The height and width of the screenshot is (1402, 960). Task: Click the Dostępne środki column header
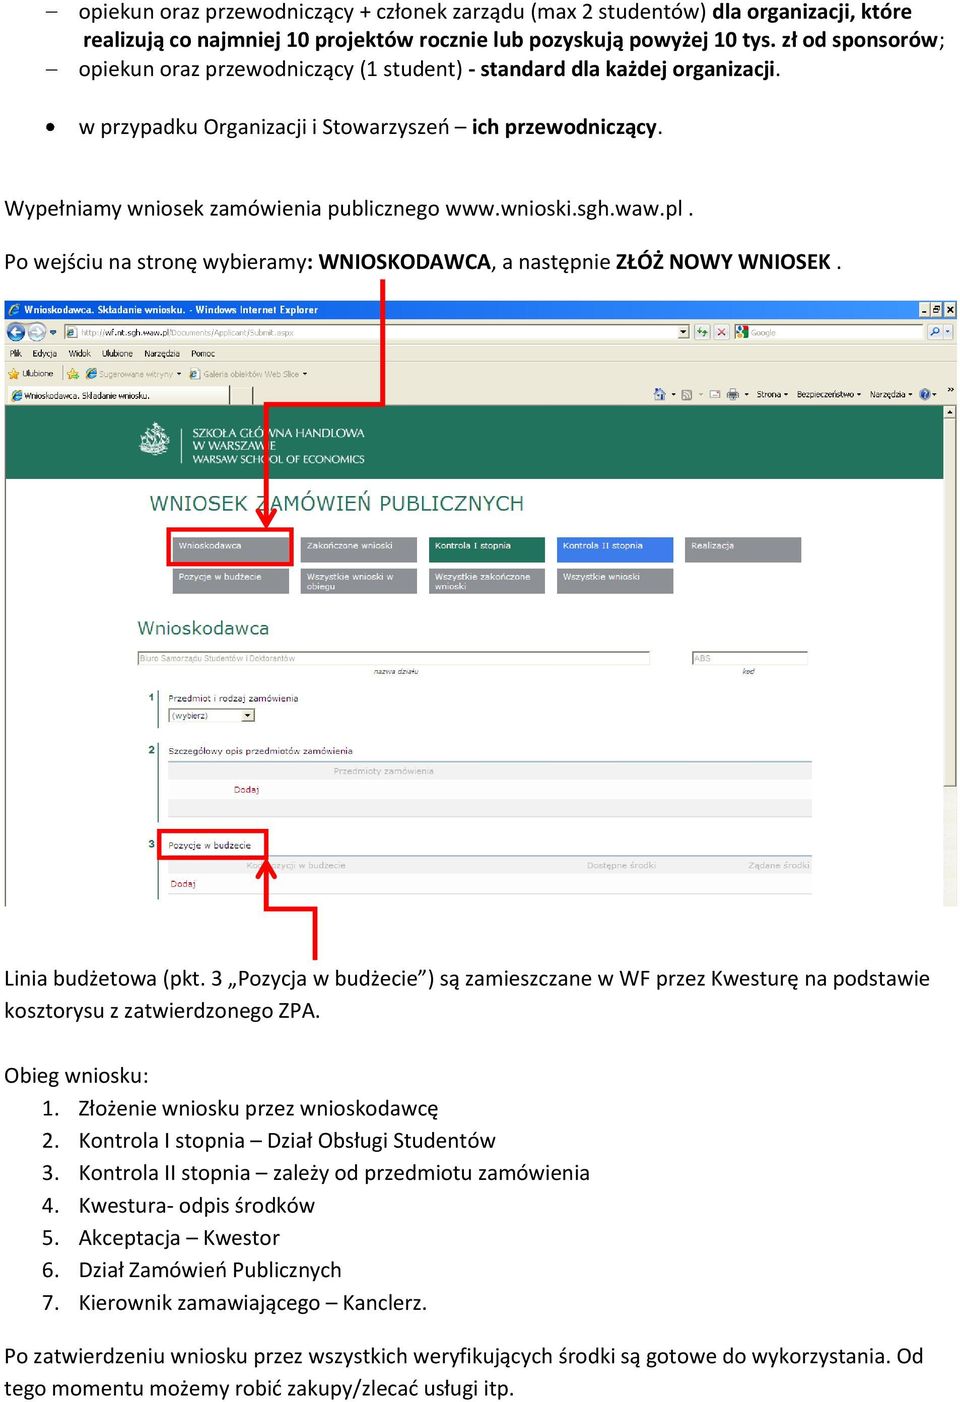(x=621, y=865)
